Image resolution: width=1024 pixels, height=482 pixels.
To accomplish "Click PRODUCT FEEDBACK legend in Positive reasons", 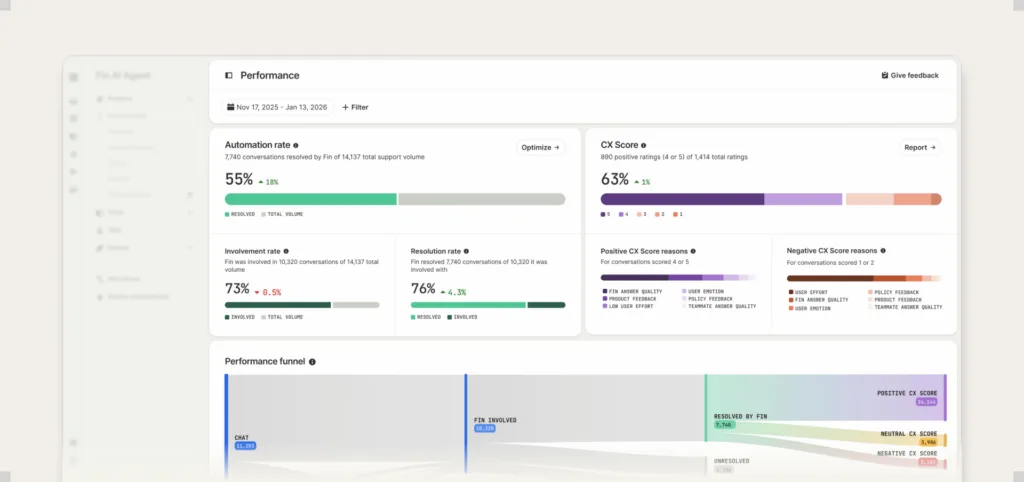I will click(x=631, y=298).
